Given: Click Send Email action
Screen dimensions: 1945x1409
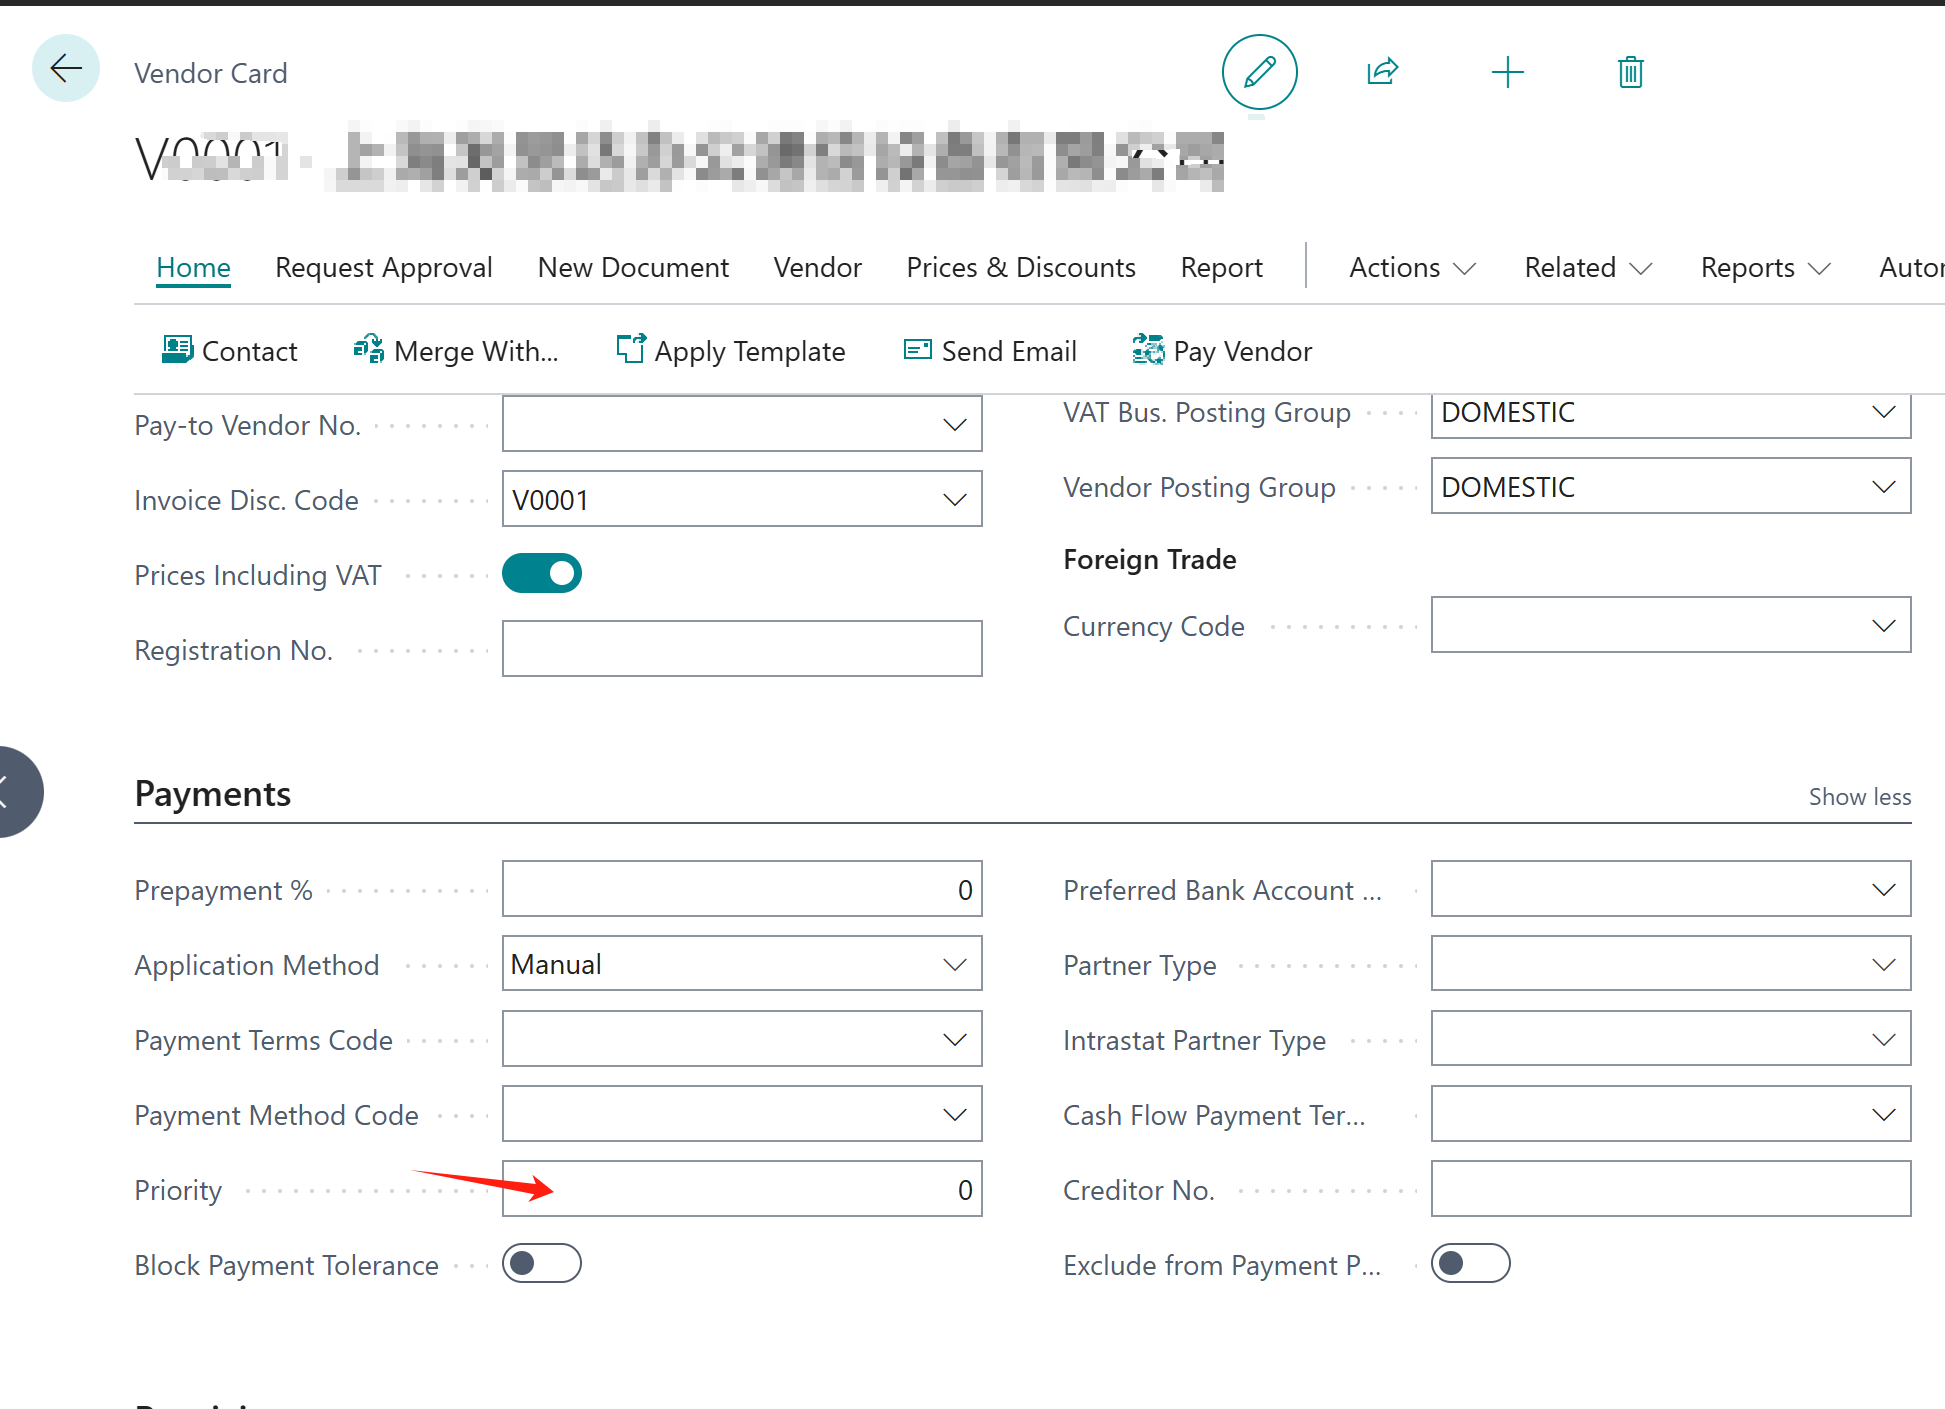Looking at the screenshot, I should (990, 351).
